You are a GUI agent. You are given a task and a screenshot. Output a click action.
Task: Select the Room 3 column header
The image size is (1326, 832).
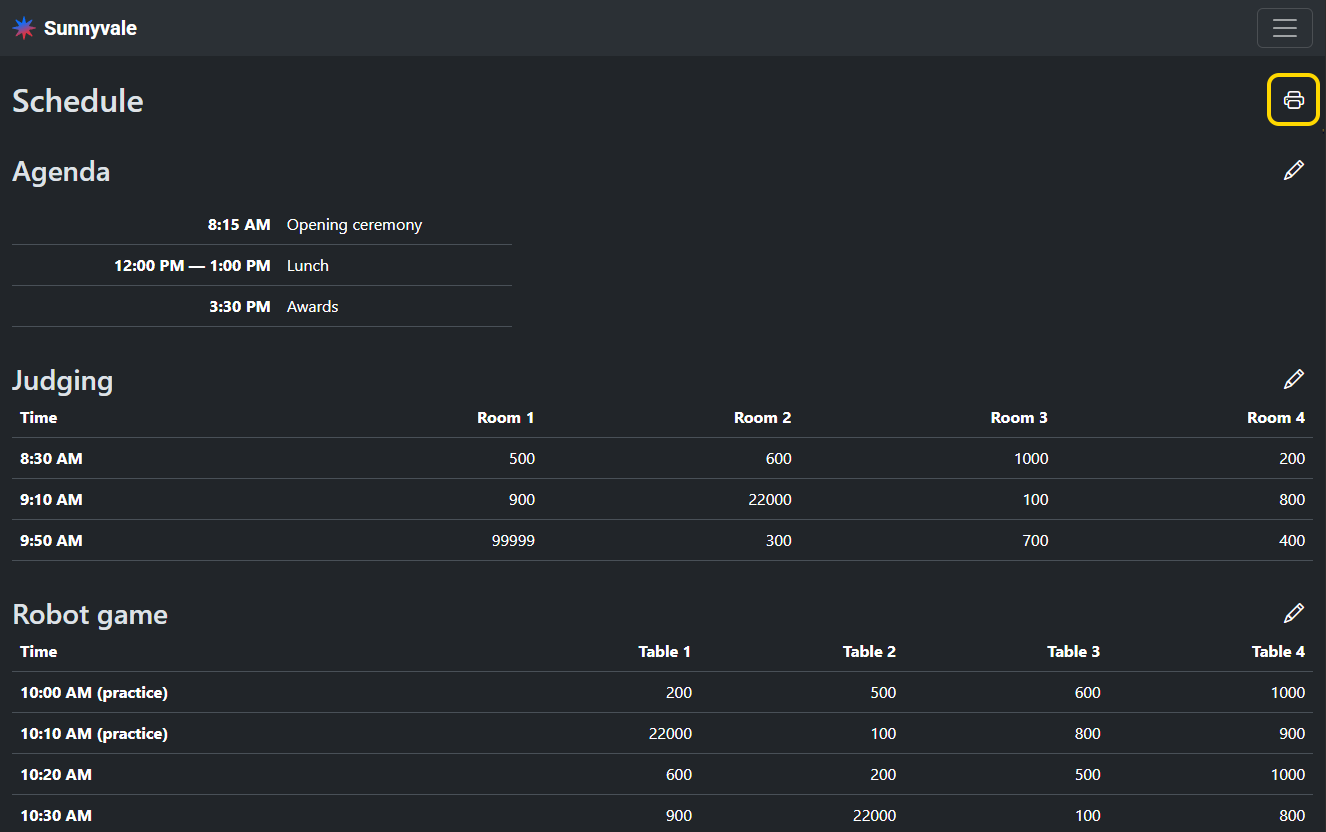coord(1018,418)
